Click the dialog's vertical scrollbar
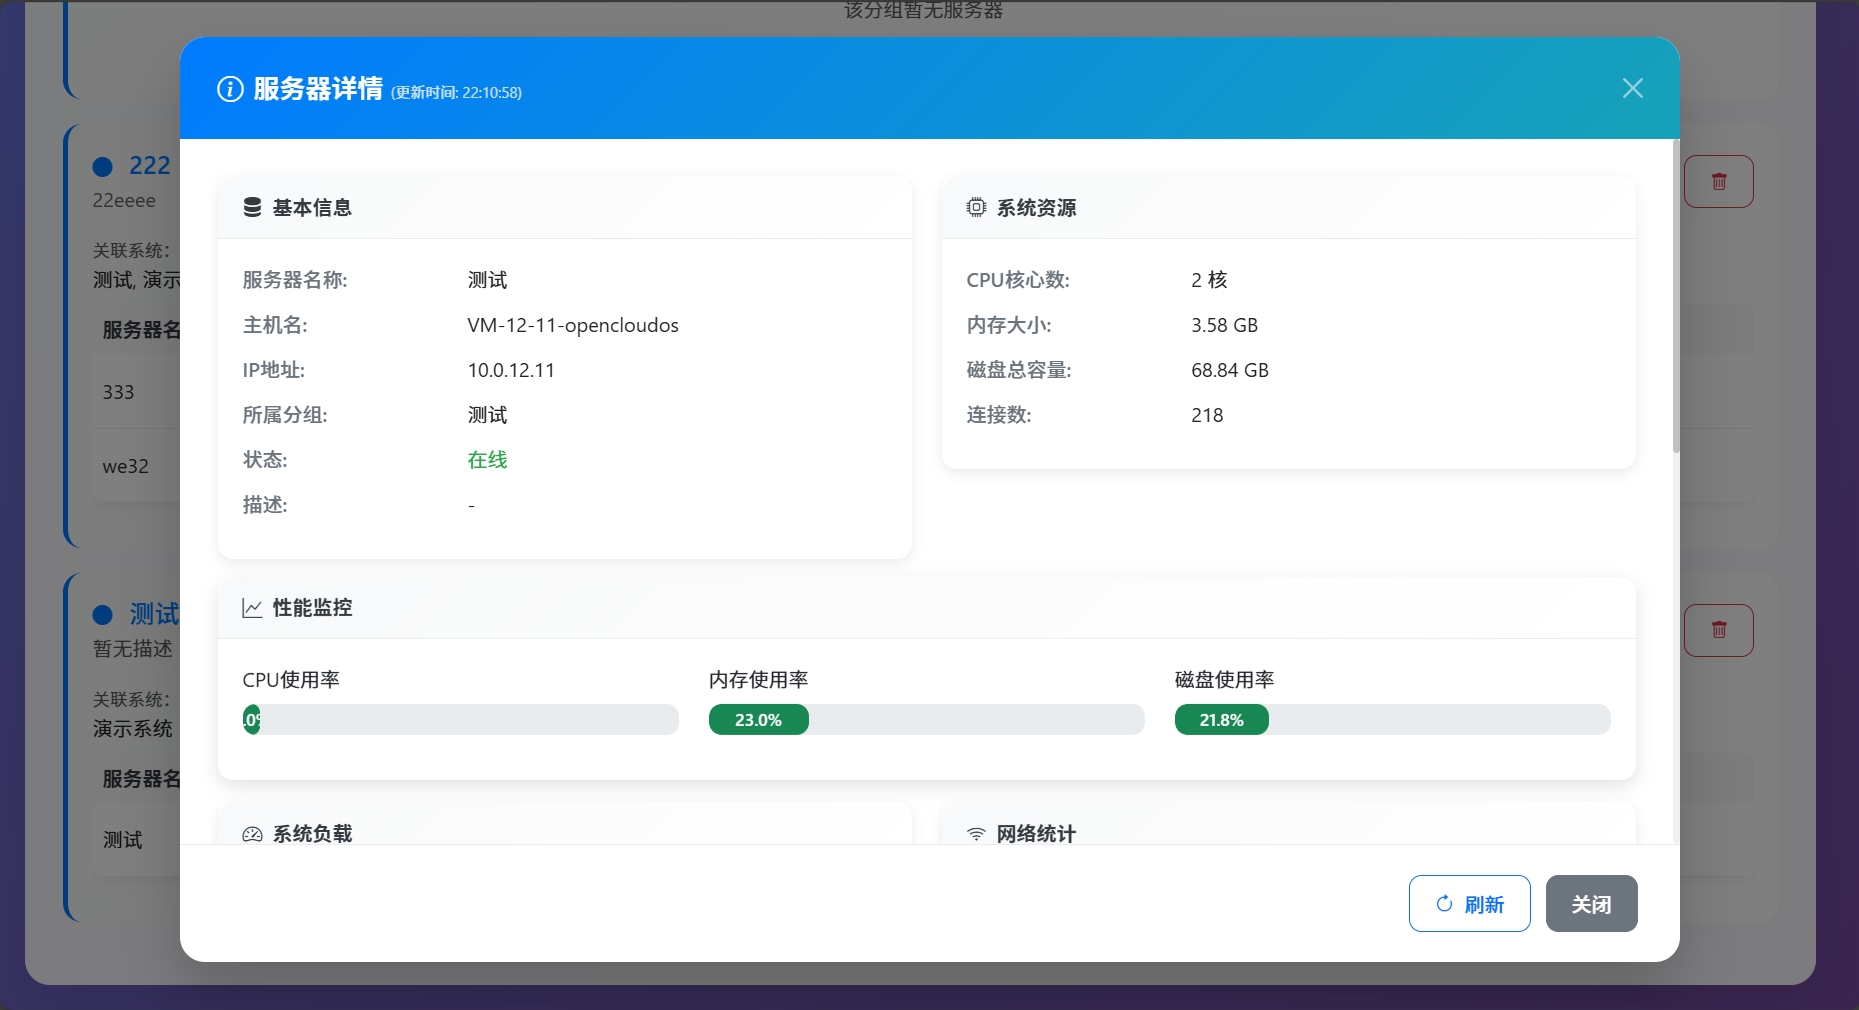The image size is (1859, 1010). 1676,295
